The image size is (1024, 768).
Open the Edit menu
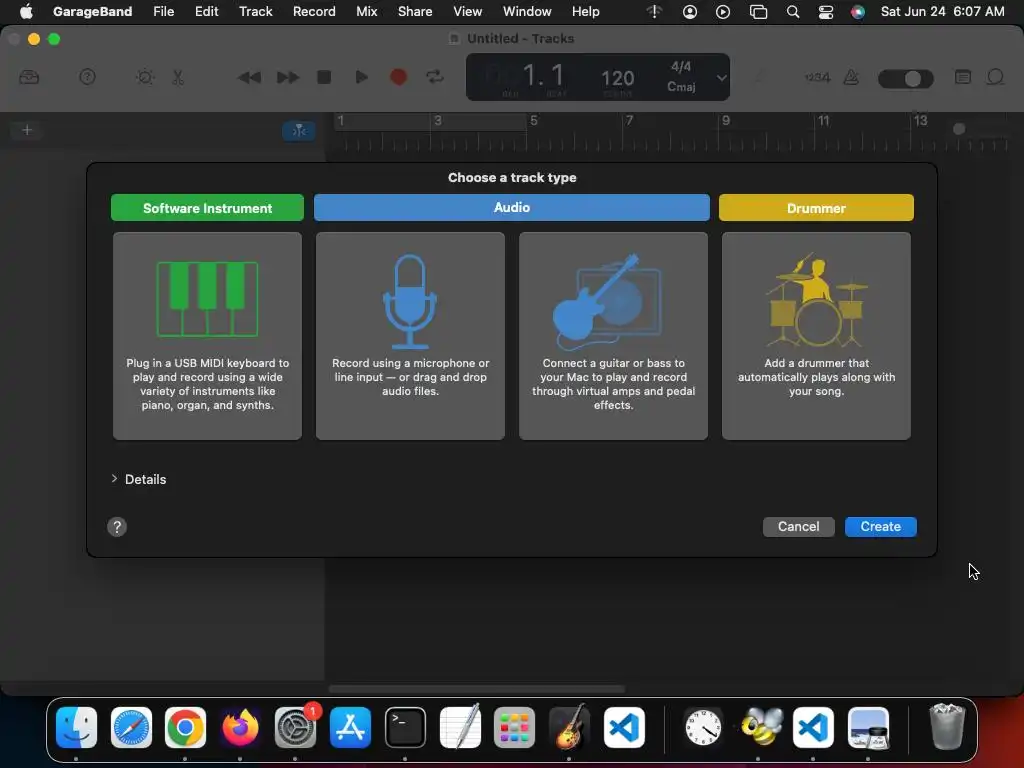point(206,11)
